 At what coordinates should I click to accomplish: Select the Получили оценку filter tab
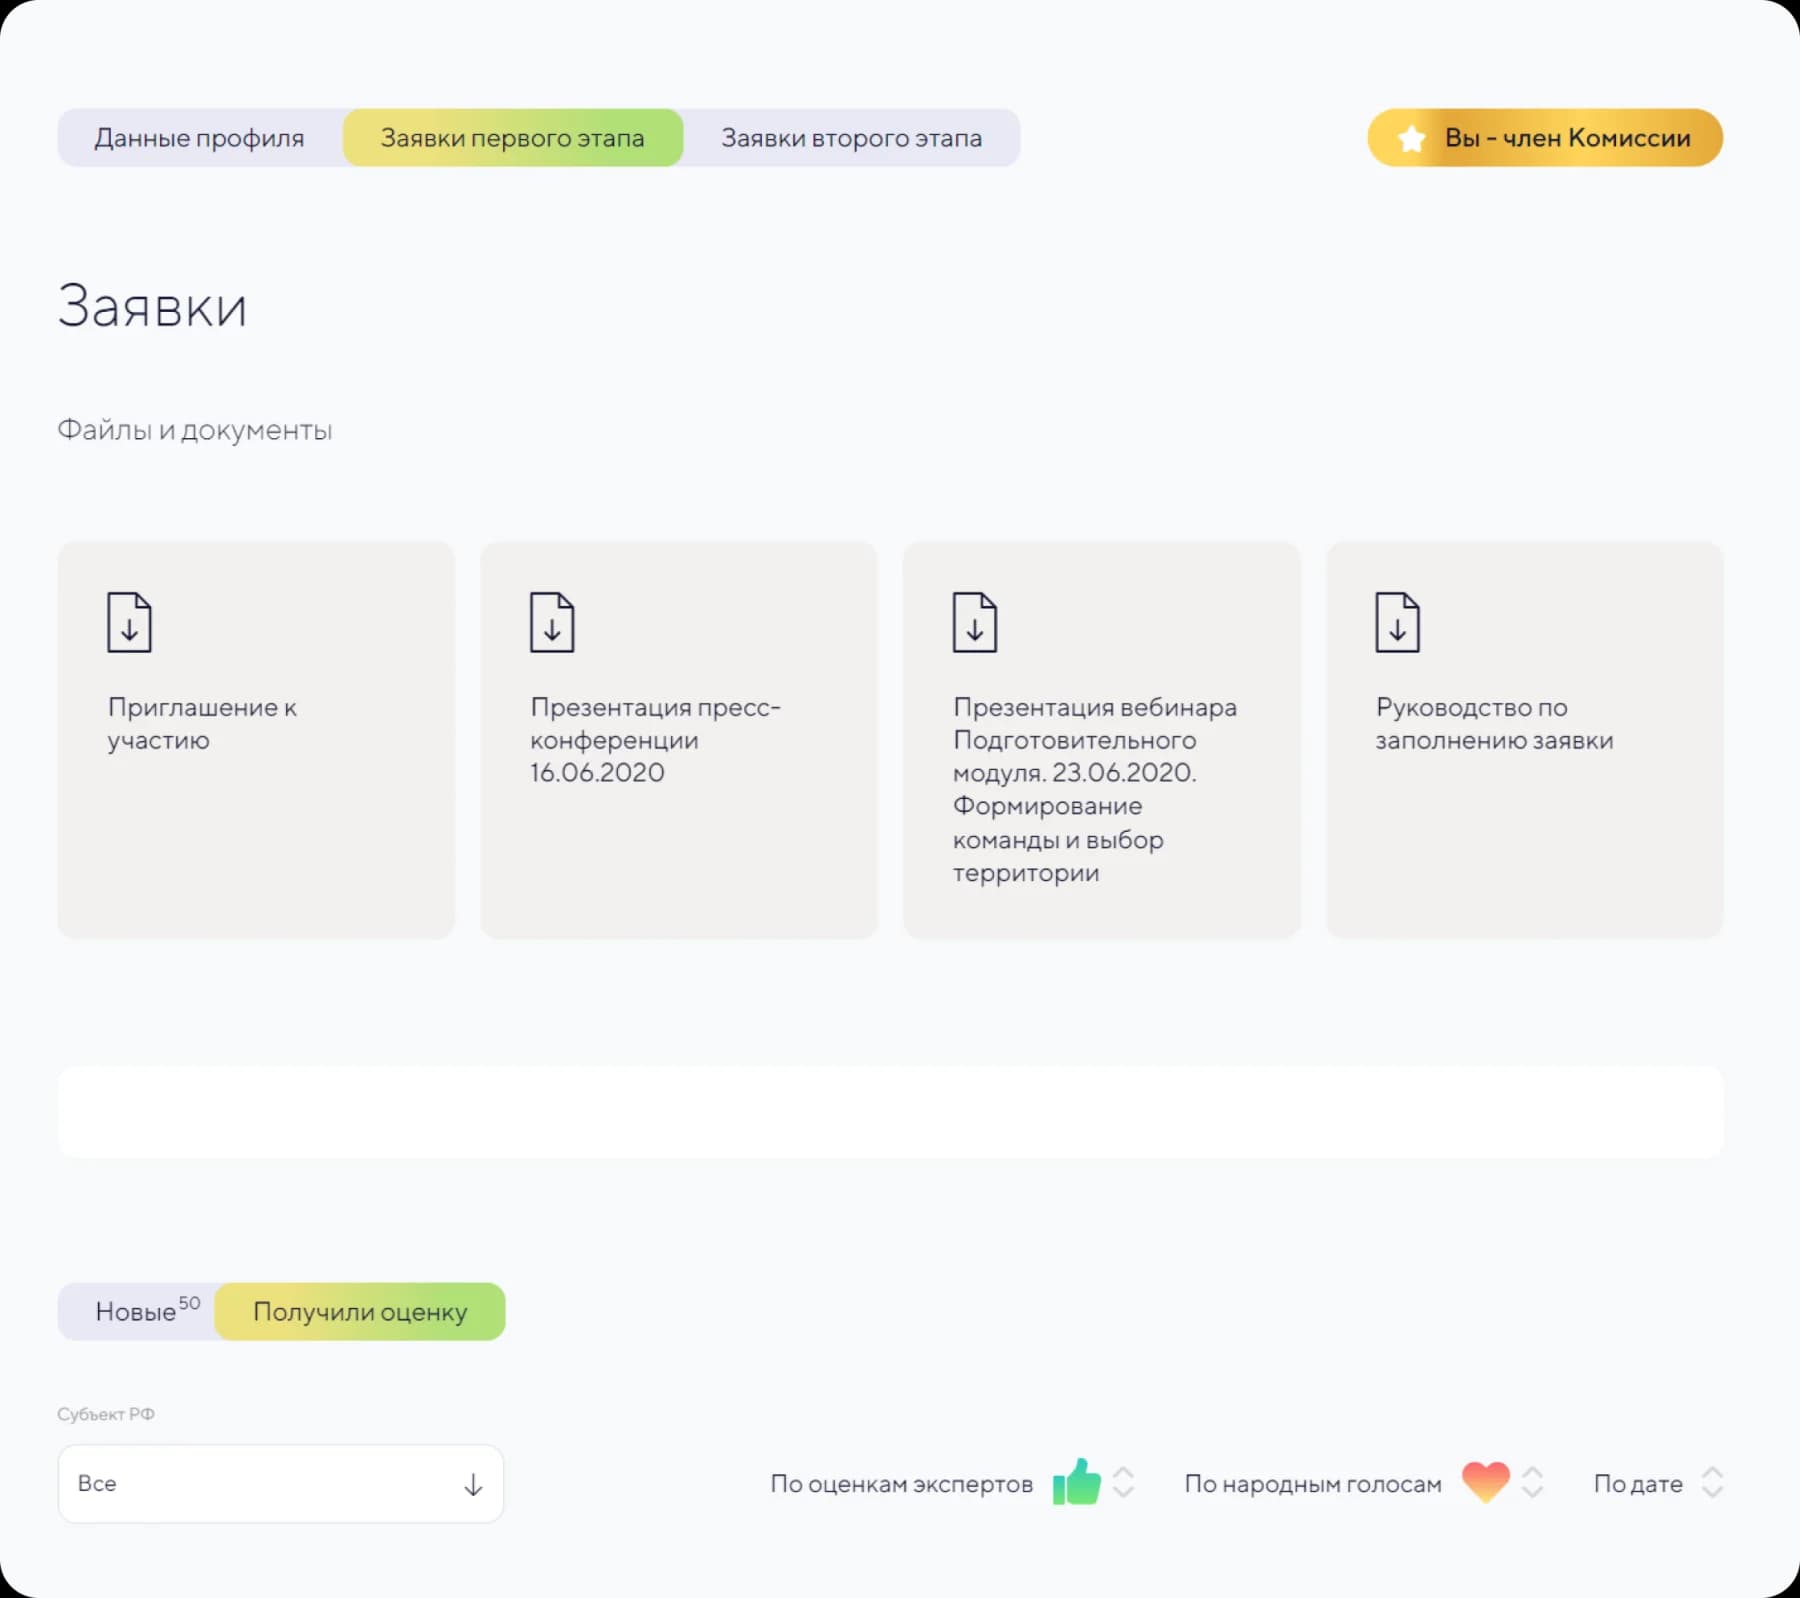point(360,1311)
